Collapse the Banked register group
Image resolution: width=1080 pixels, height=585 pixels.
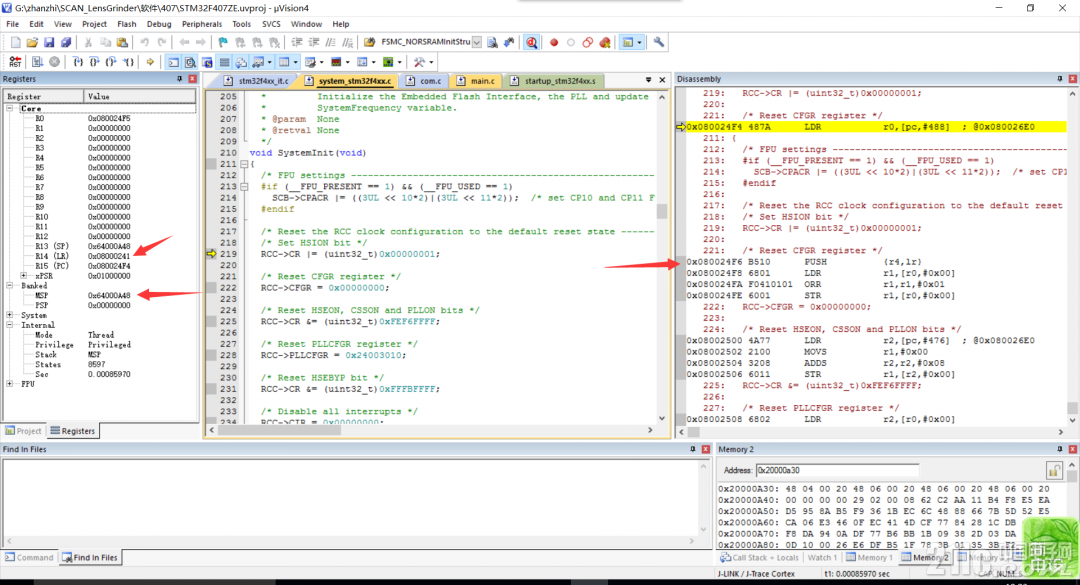point(10,285)
